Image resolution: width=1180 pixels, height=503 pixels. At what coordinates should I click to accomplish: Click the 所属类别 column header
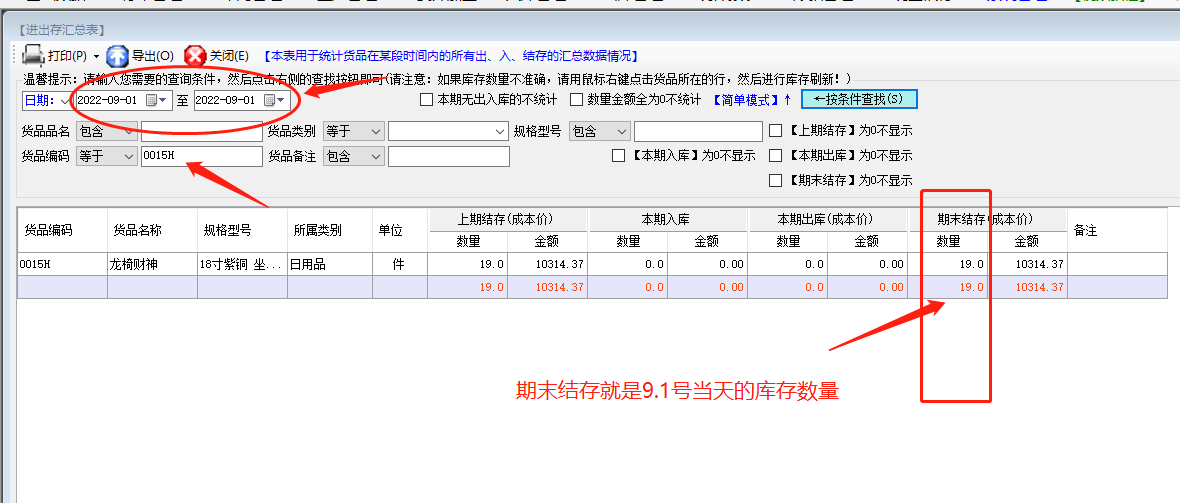330,230
